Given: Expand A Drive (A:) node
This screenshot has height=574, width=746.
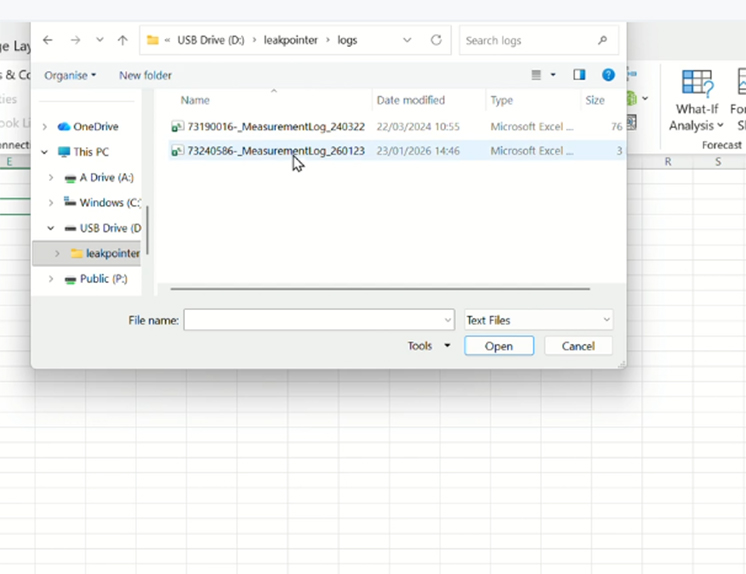Looking at the screenshot, I should click(x=51, y=178).
